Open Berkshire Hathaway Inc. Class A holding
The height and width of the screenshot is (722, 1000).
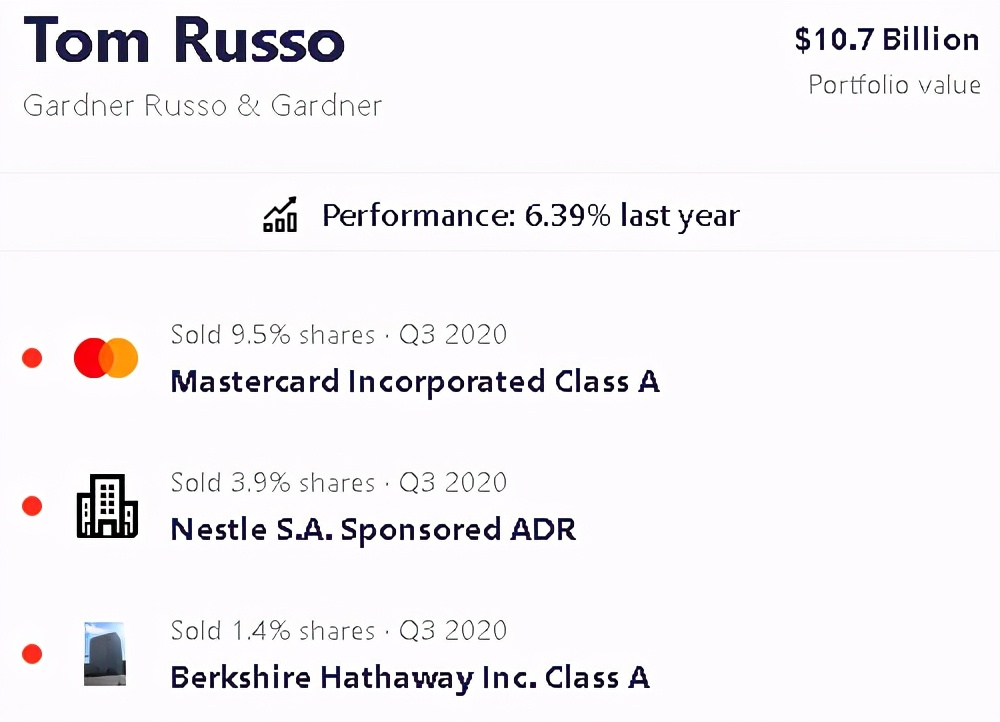[410, 677]
